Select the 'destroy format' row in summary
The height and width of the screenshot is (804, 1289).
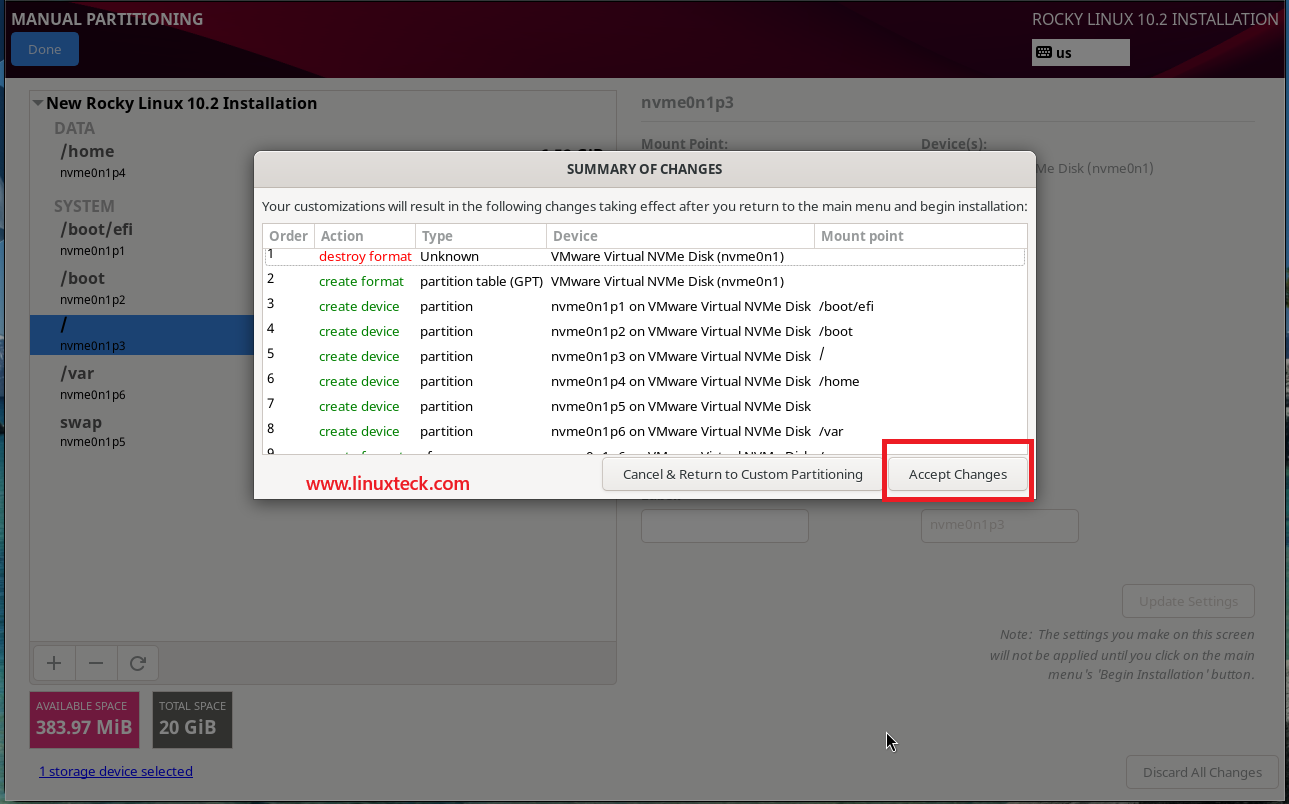(645, 256)
